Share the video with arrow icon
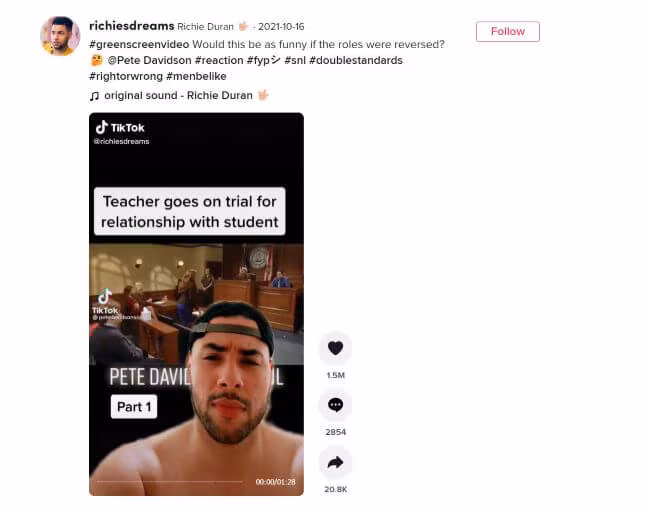 pos(335,462)
